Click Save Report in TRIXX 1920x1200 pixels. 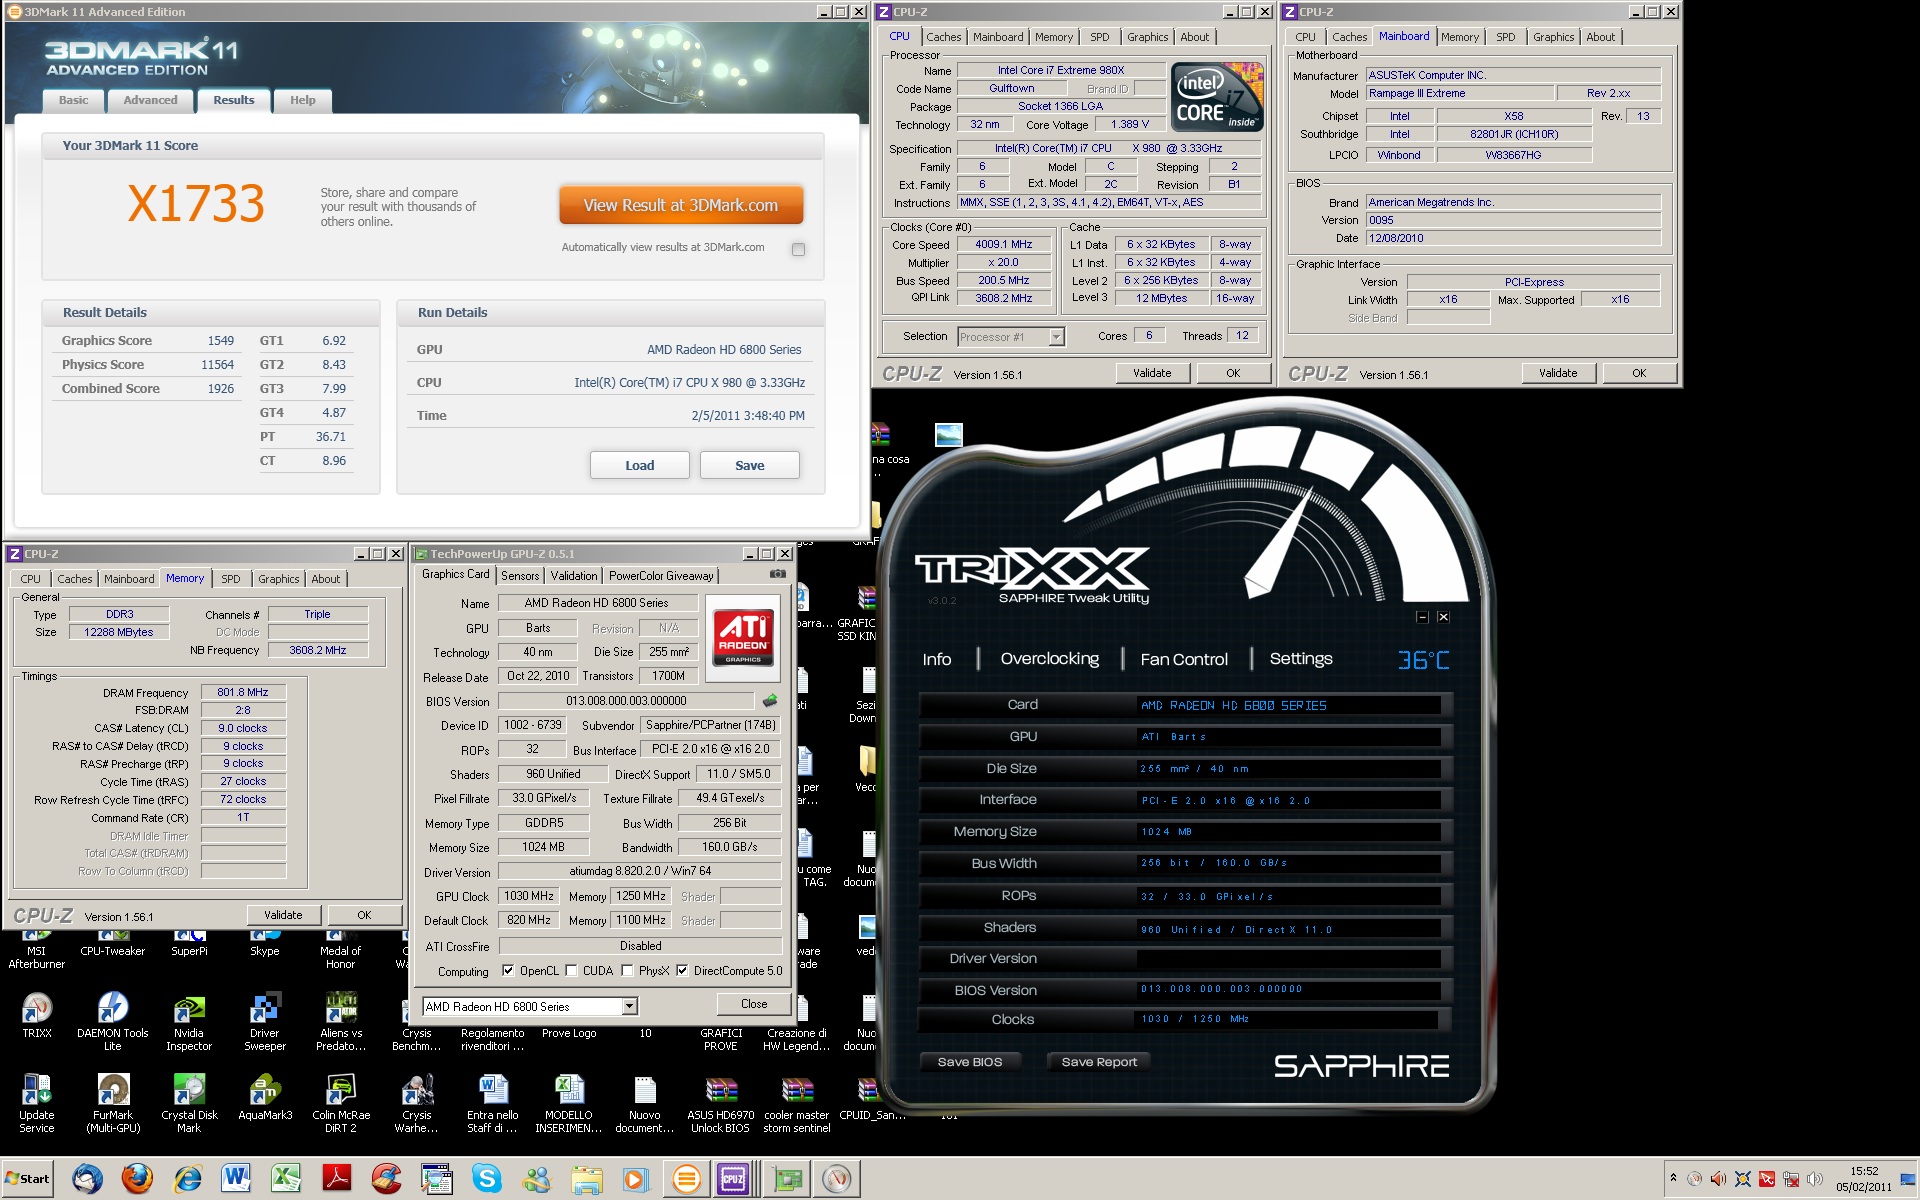point(1099,1061)
